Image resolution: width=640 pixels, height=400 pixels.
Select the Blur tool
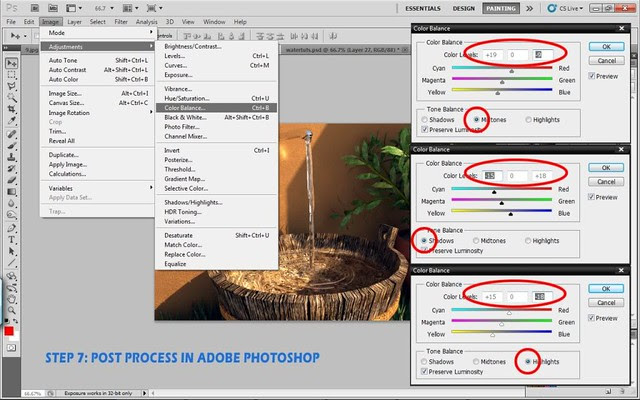pyautogui.click(x=11, y=203)
